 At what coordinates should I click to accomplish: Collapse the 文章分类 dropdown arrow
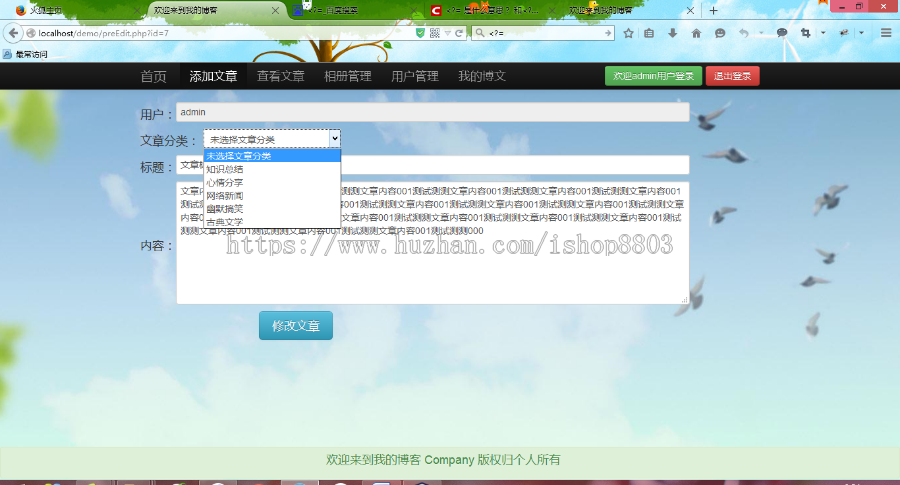335,138
